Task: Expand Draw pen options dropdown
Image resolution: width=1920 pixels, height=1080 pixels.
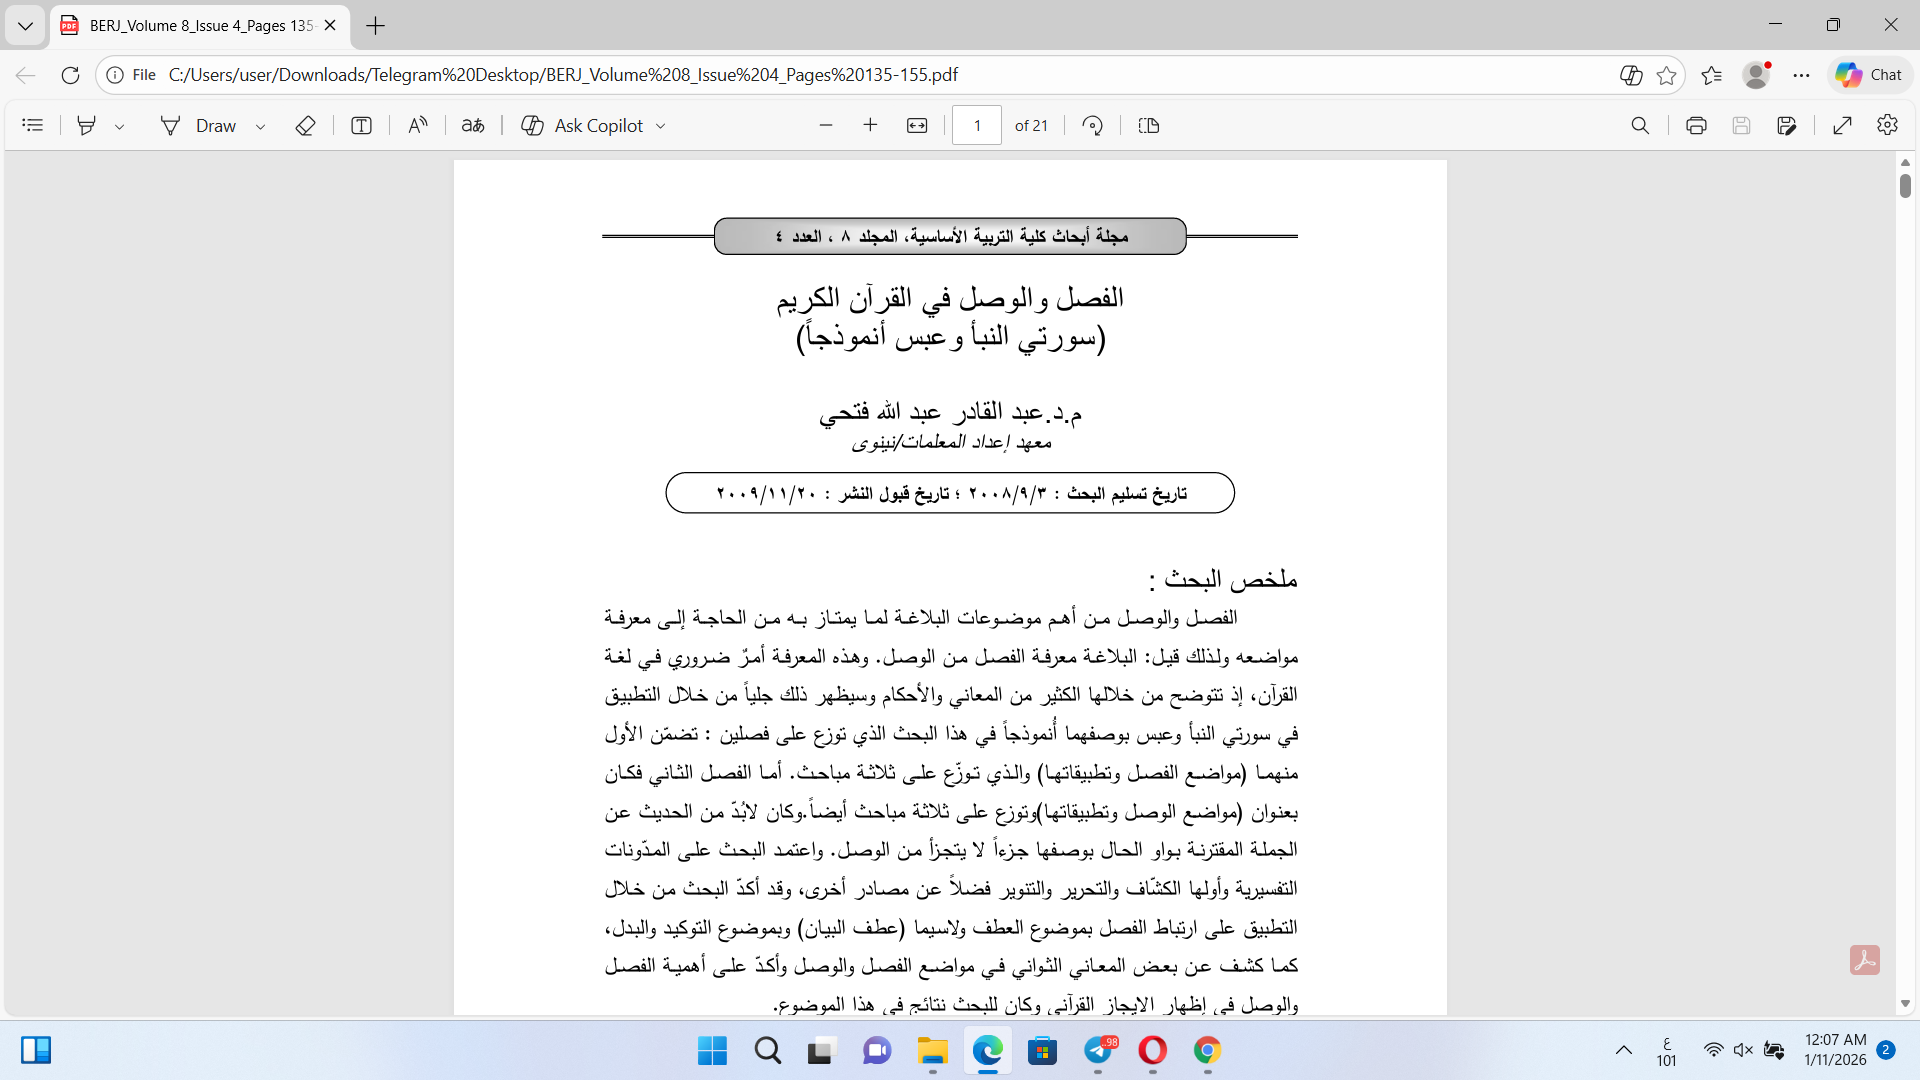Action: point(260,126)
